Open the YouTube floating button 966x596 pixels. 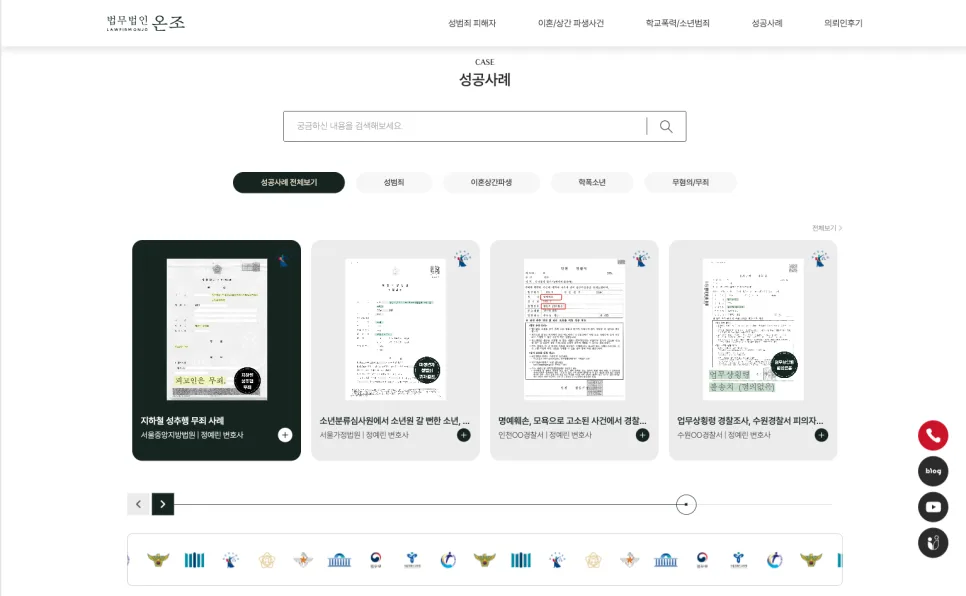point(933,507)
